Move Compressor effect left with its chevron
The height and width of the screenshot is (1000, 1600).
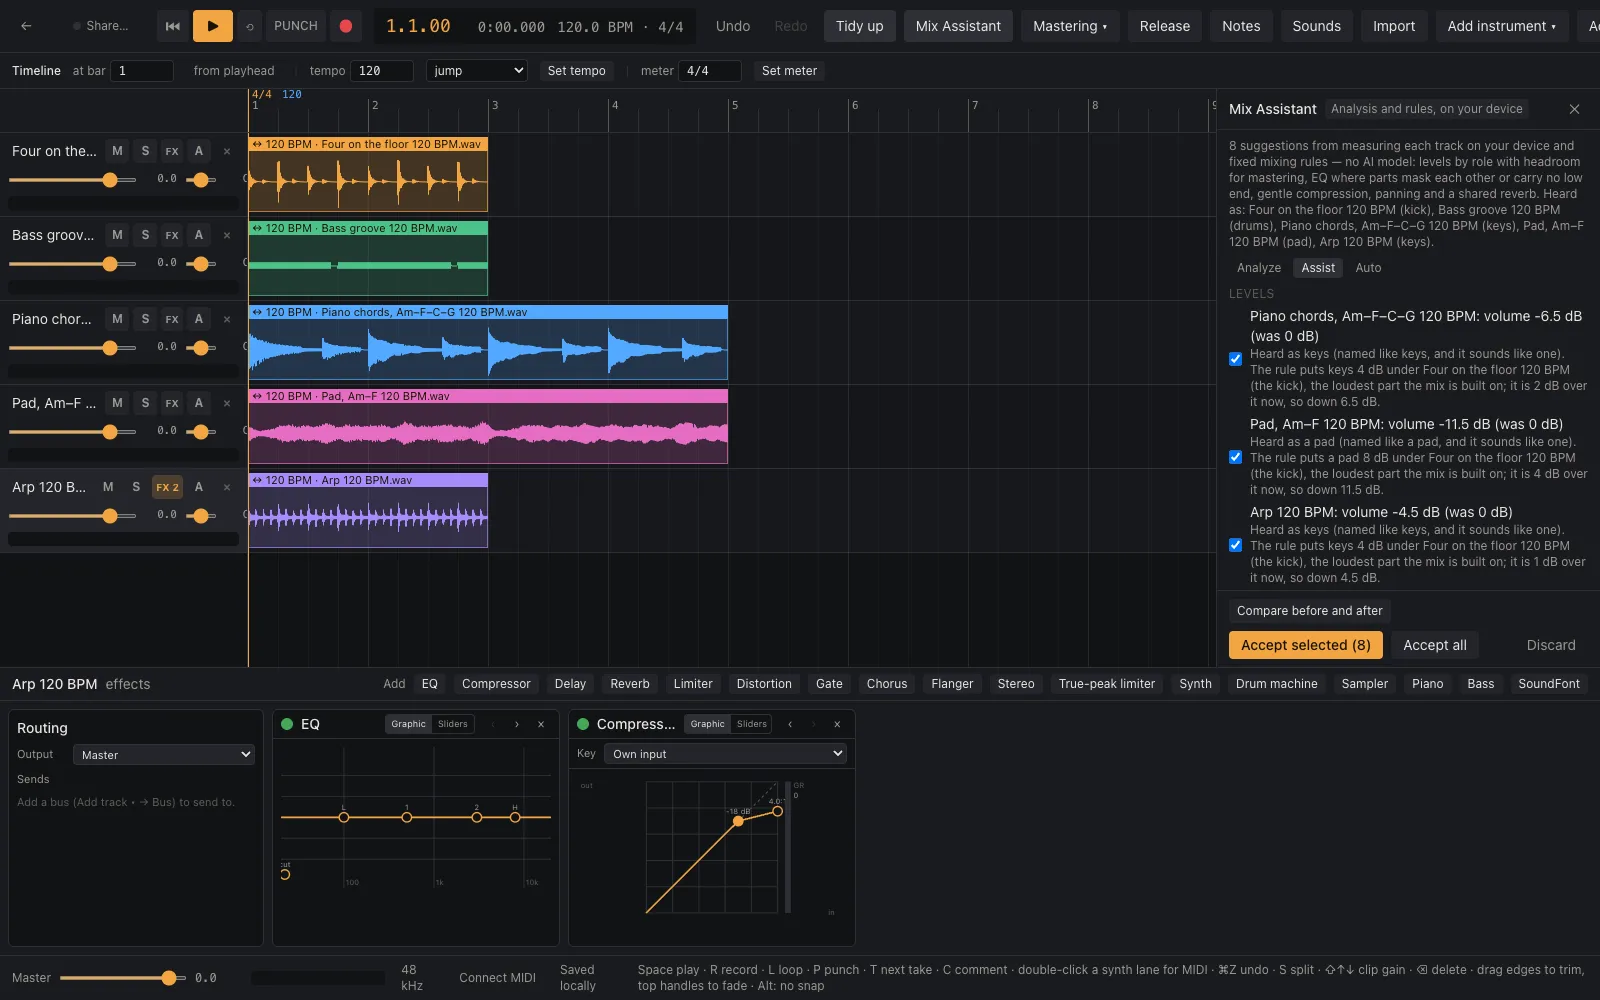tap(790, 724)
